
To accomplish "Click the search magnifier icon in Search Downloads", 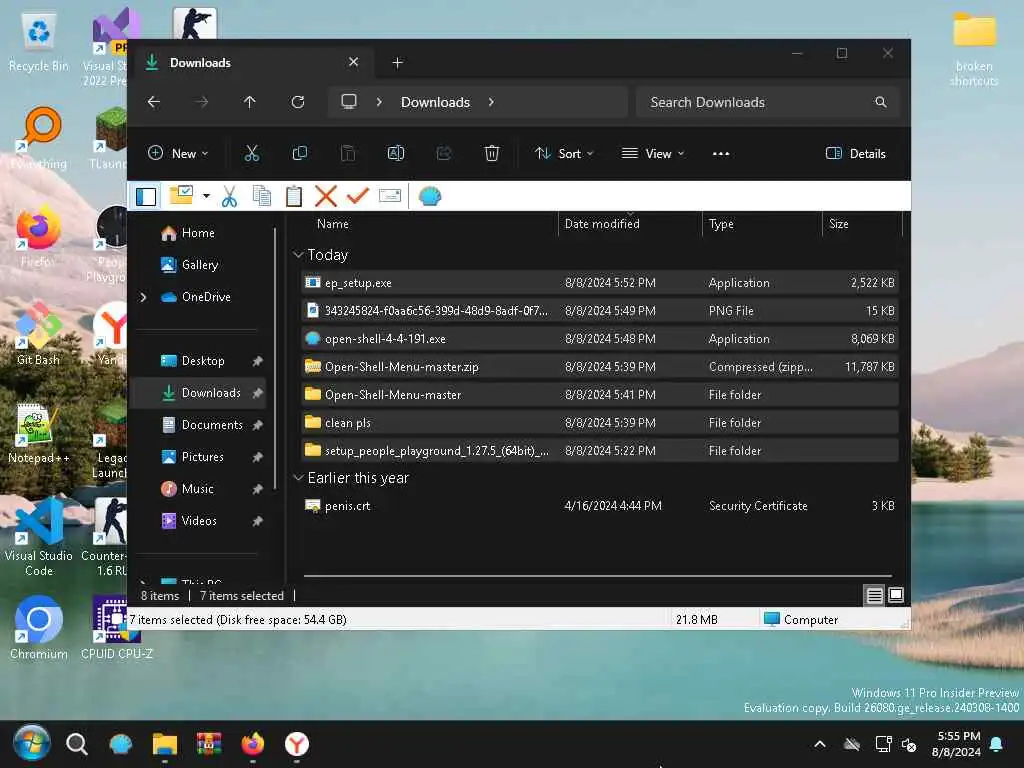I will coord(880,102).
